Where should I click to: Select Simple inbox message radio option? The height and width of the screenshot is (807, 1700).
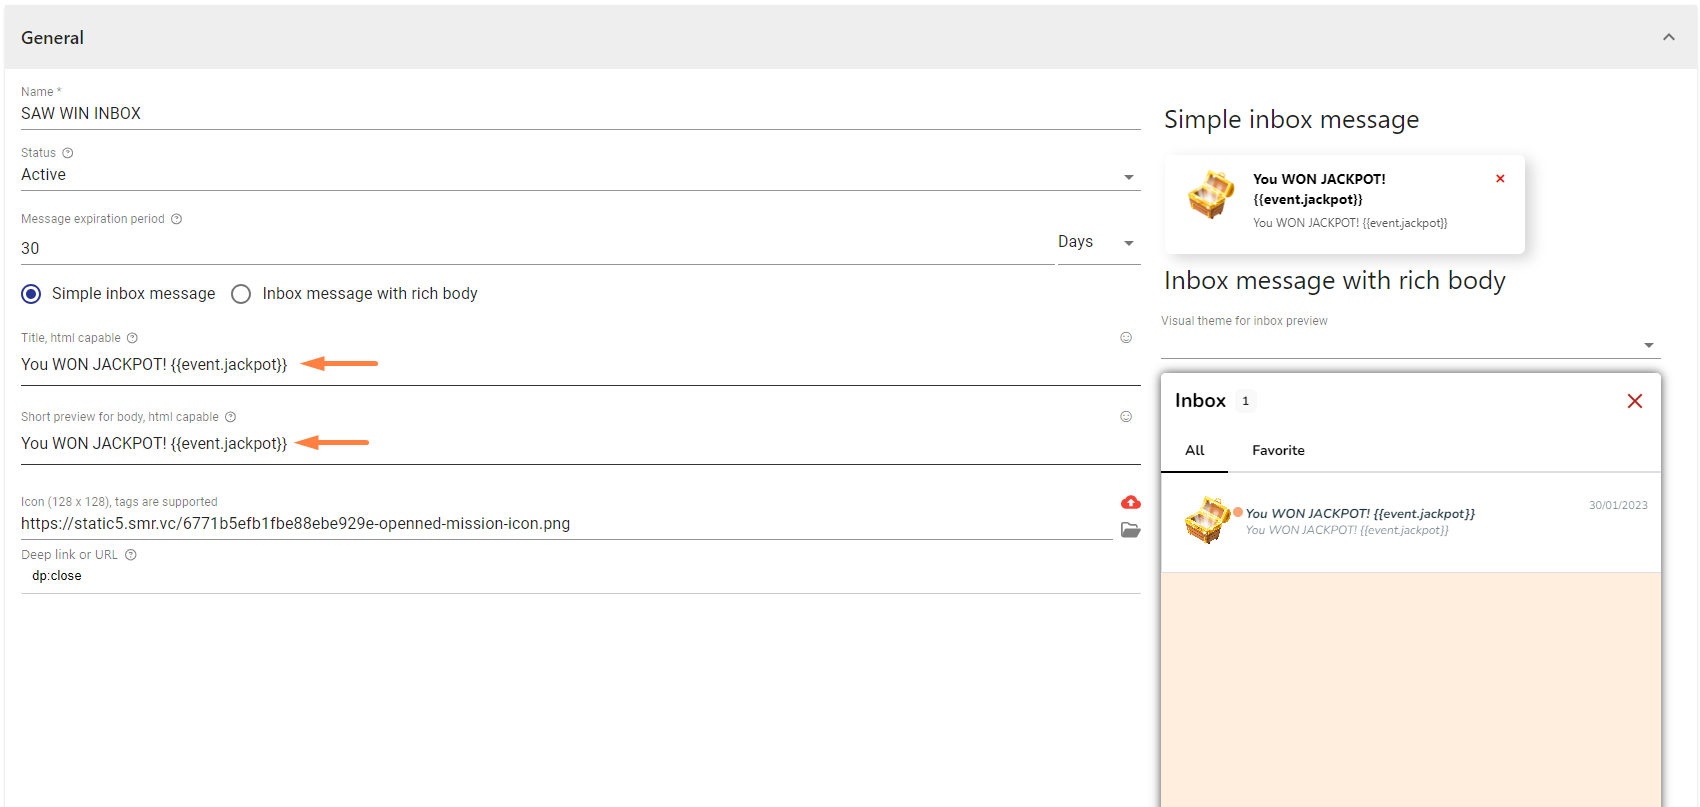click(x=31, y=294)
